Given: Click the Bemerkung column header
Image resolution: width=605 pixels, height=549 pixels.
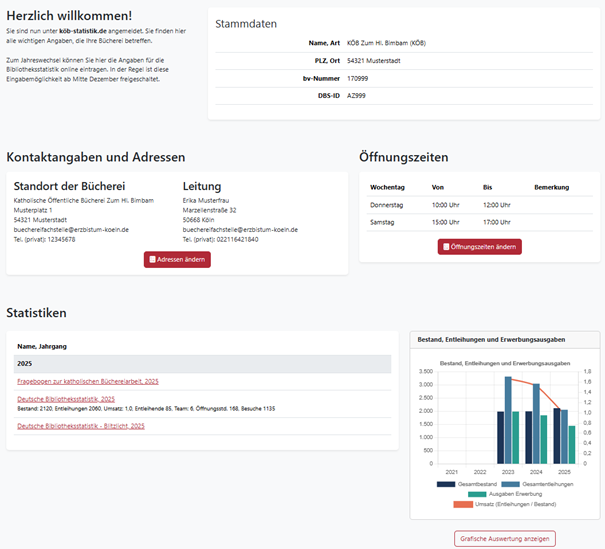Looking at the screenshot, I should pyautogui.click(x=552, y=188).
